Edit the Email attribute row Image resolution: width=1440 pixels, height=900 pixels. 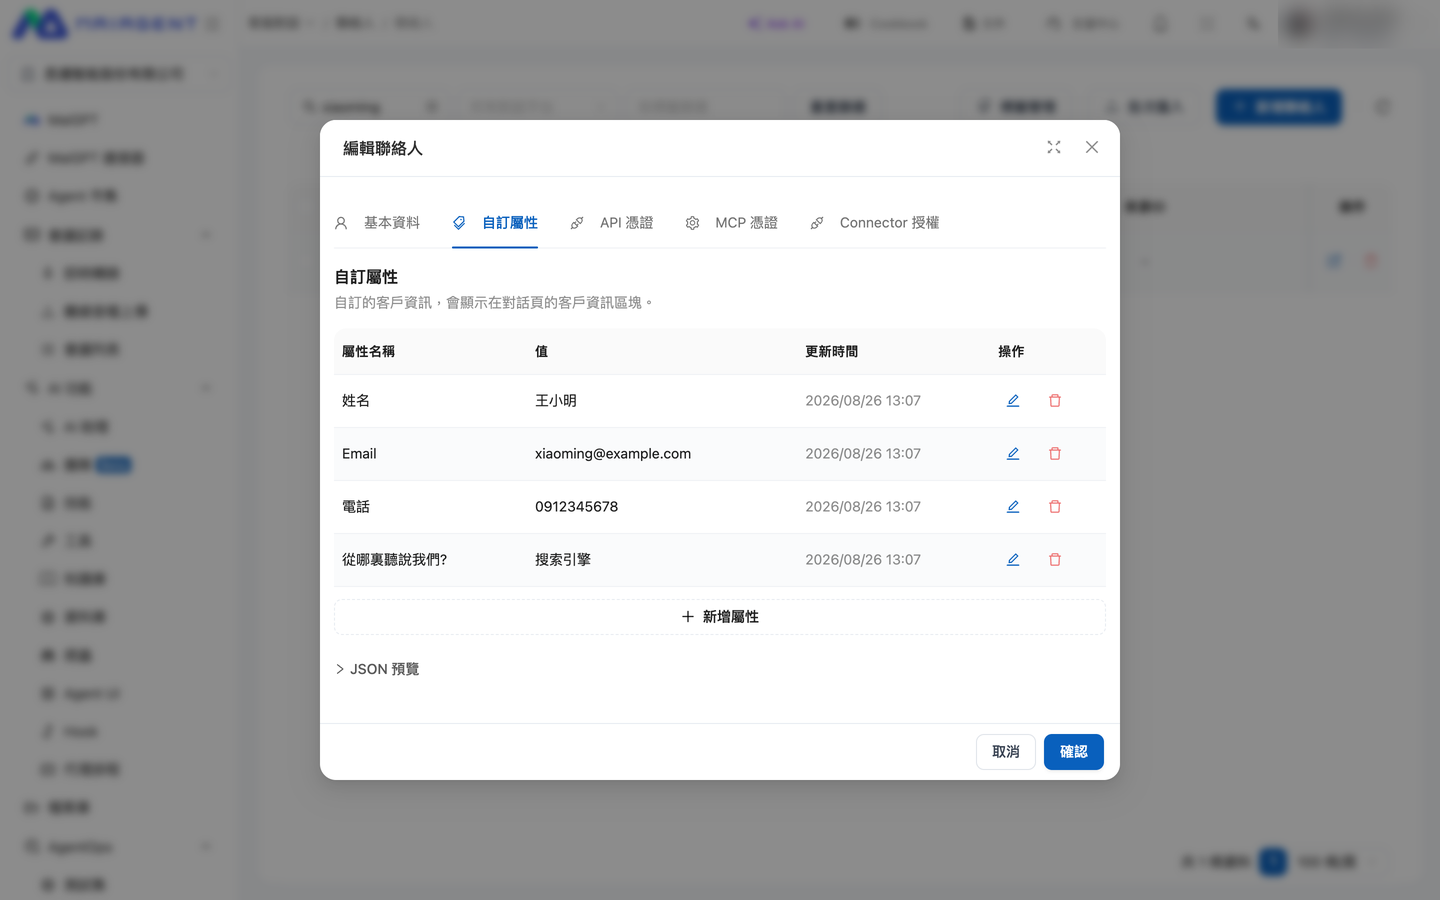[x=1013, y=454]
